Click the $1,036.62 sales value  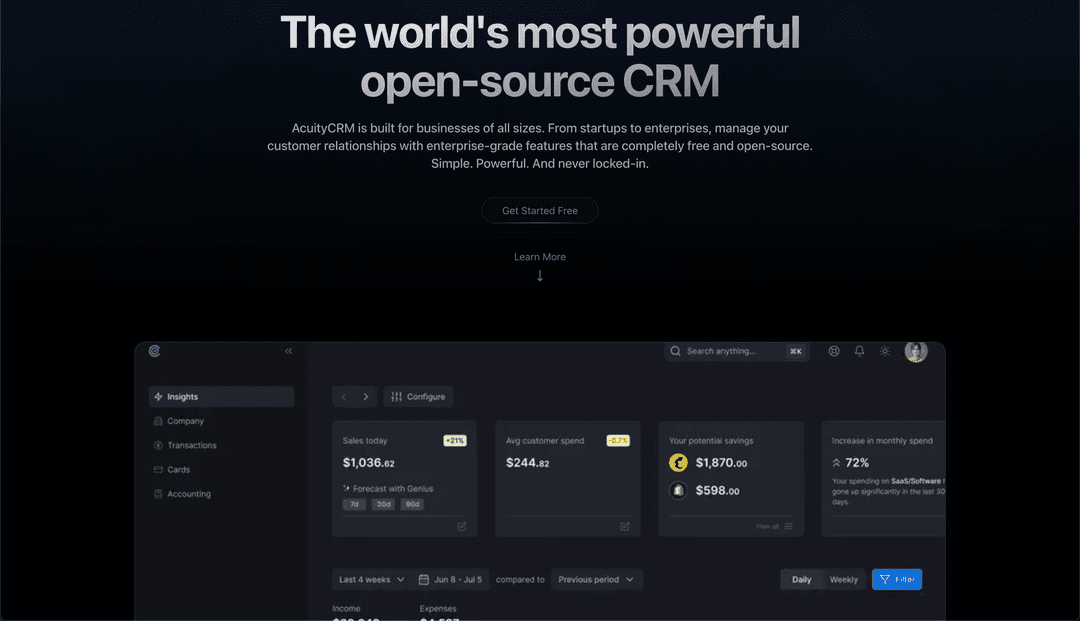tap(368, 463)
